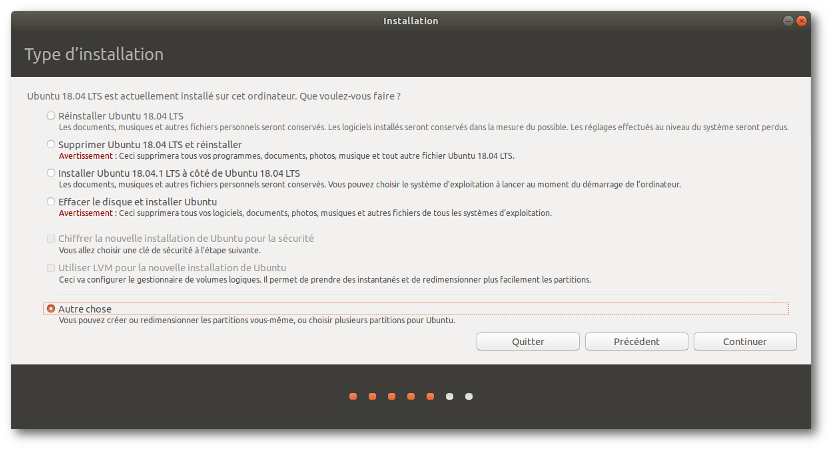Select Installer Ubuntu 18.04.1 LTS à côté
The width and height of the screenshot is (832, 450).
tap(51, 173)
